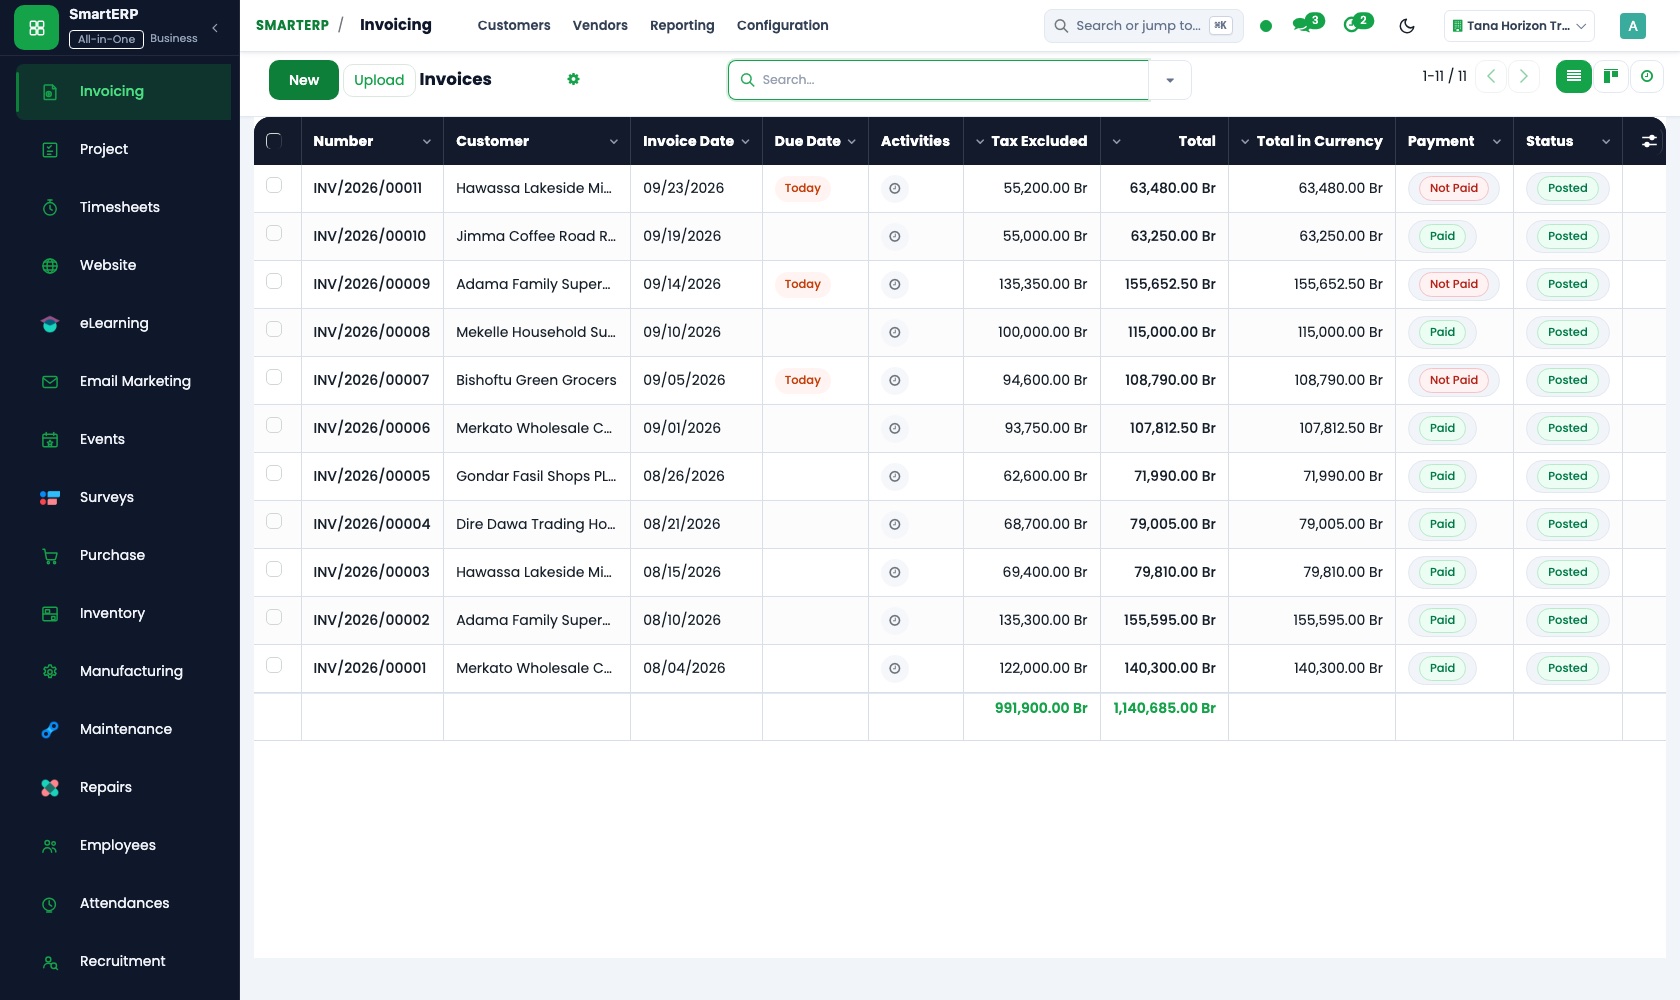Image resolution: width=1680 pixels, height=1000 pixels.
Task: Tick checkbox for INV/2026/00009
Action: [x=274, y=281]
